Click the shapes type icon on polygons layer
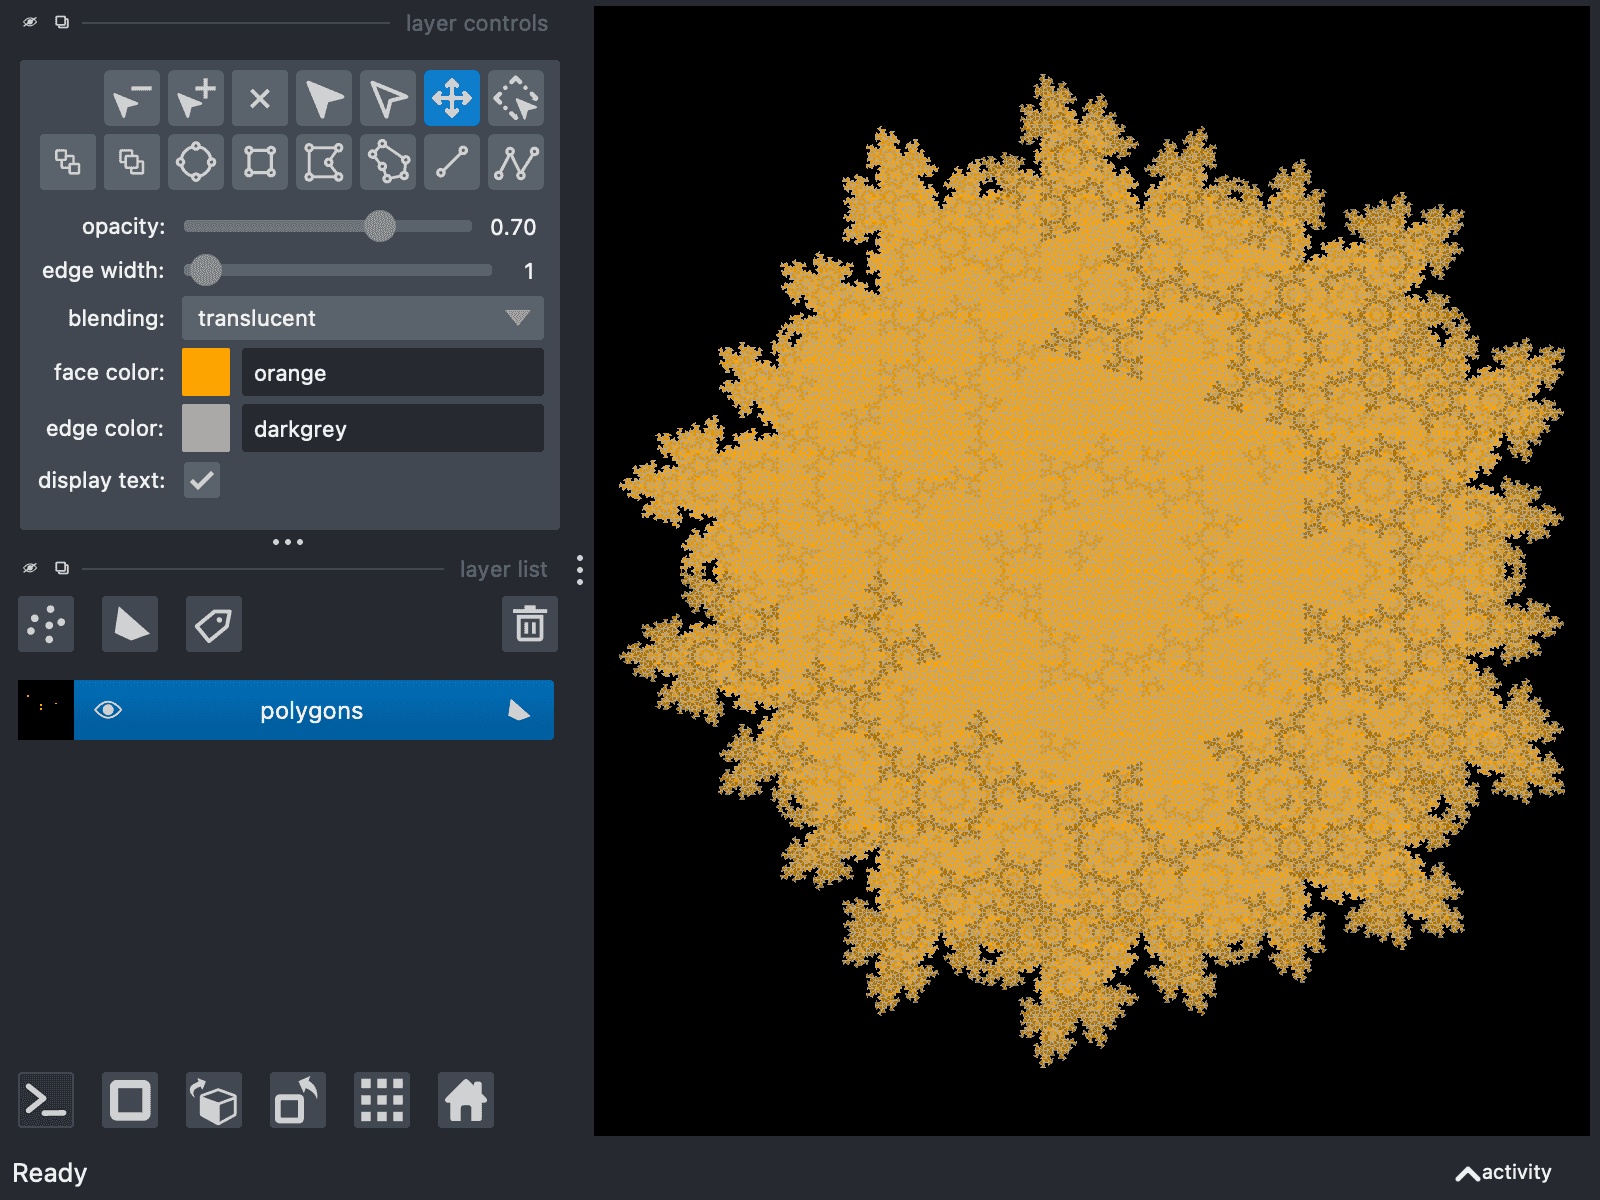This screenshot has height=1200, width=1600. (518, 710)
